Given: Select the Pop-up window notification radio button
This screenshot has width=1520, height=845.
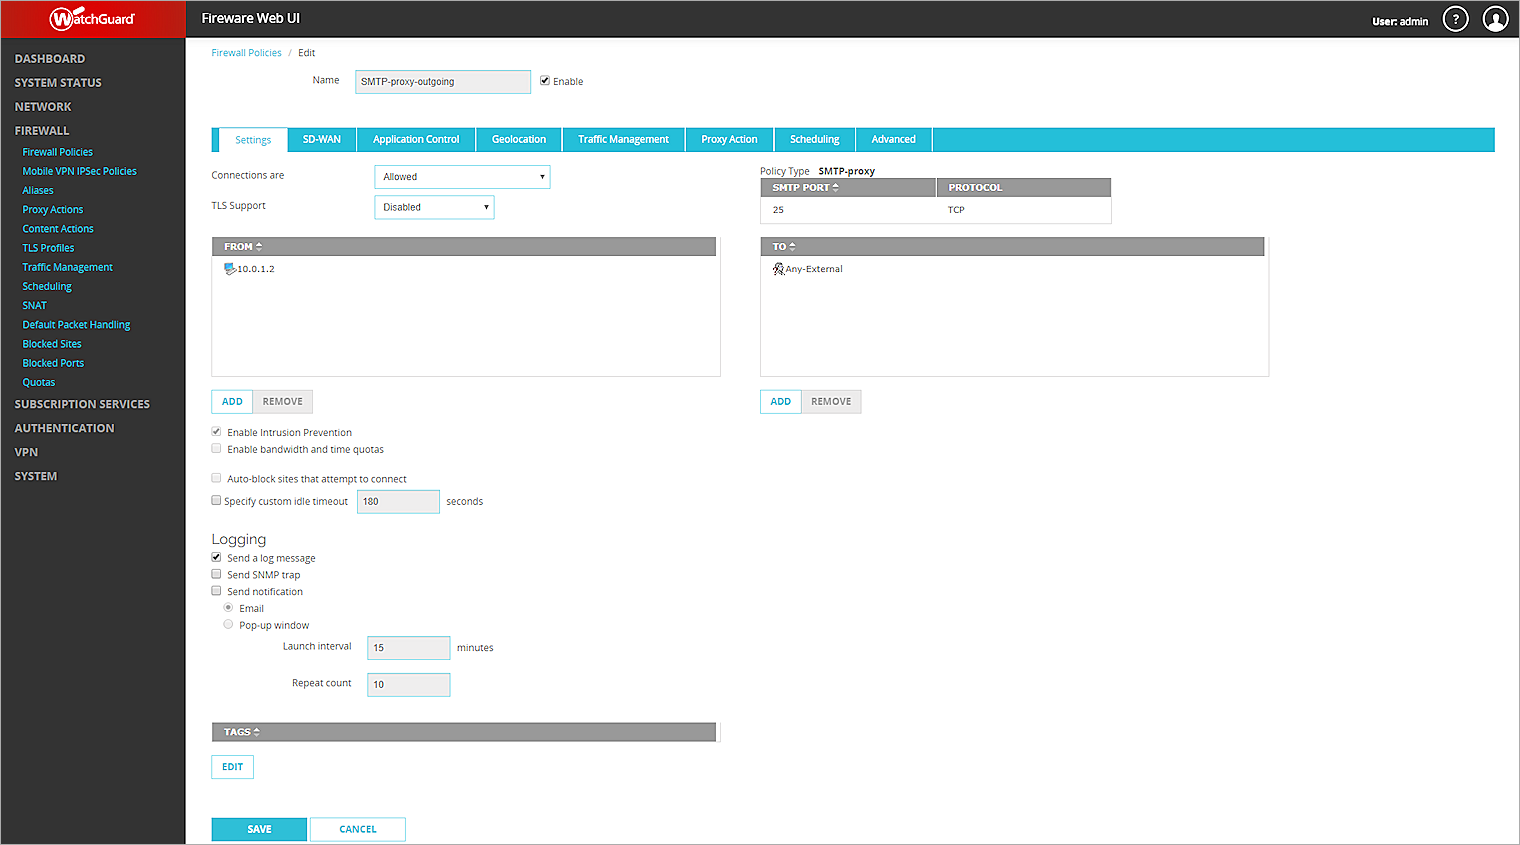Looking at the screenshot, I should [x=228, y=624].
